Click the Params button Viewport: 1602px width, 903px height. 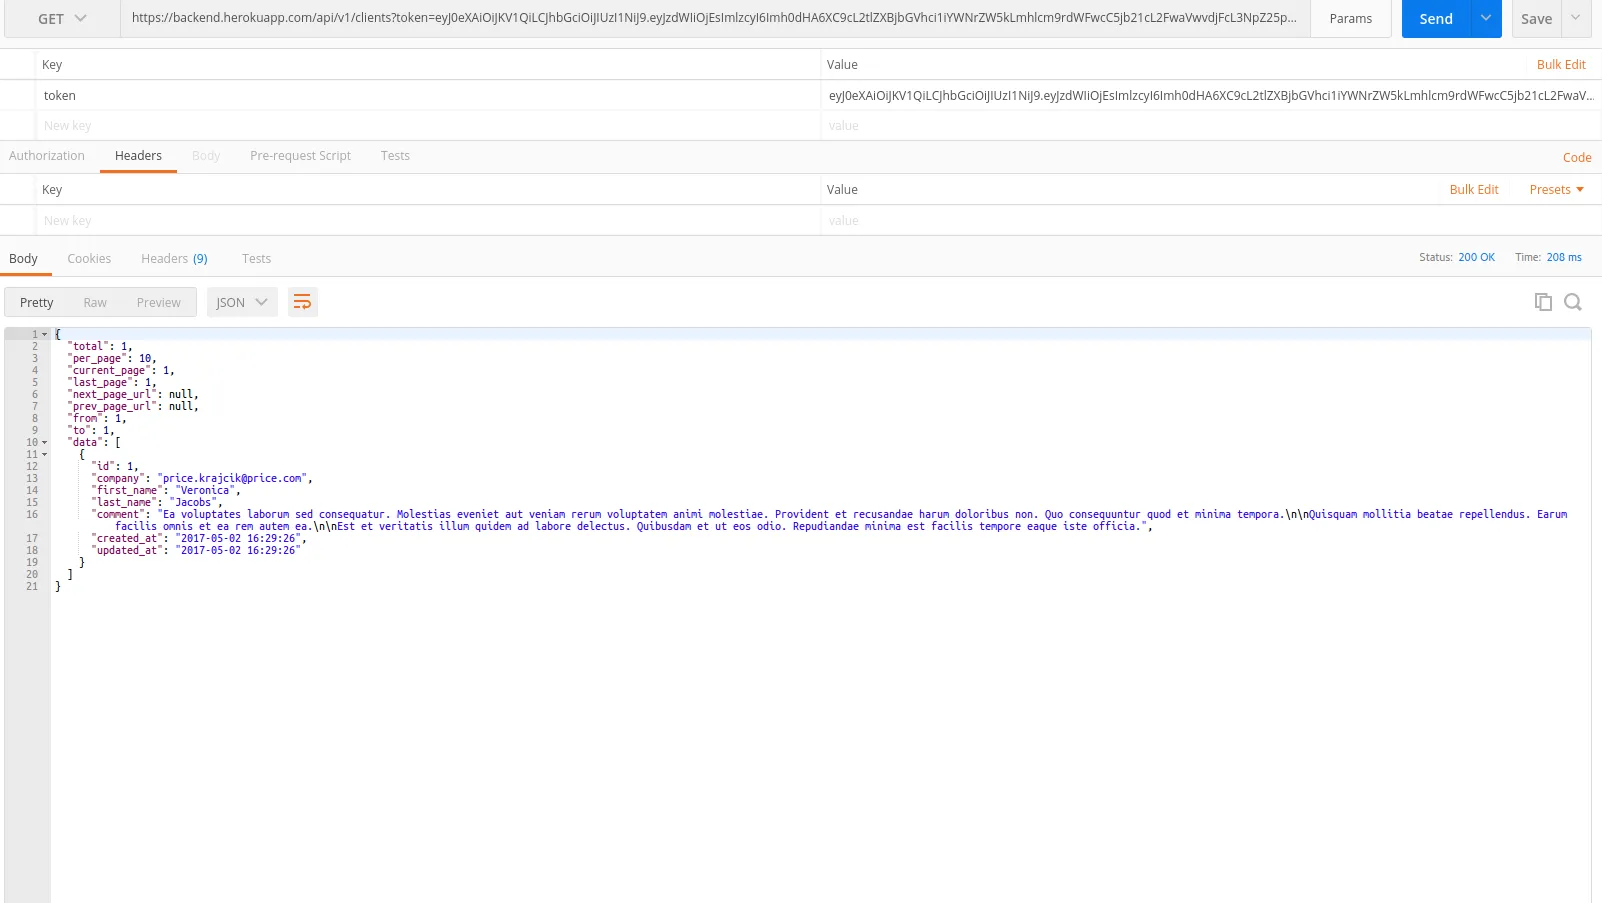1351,19
